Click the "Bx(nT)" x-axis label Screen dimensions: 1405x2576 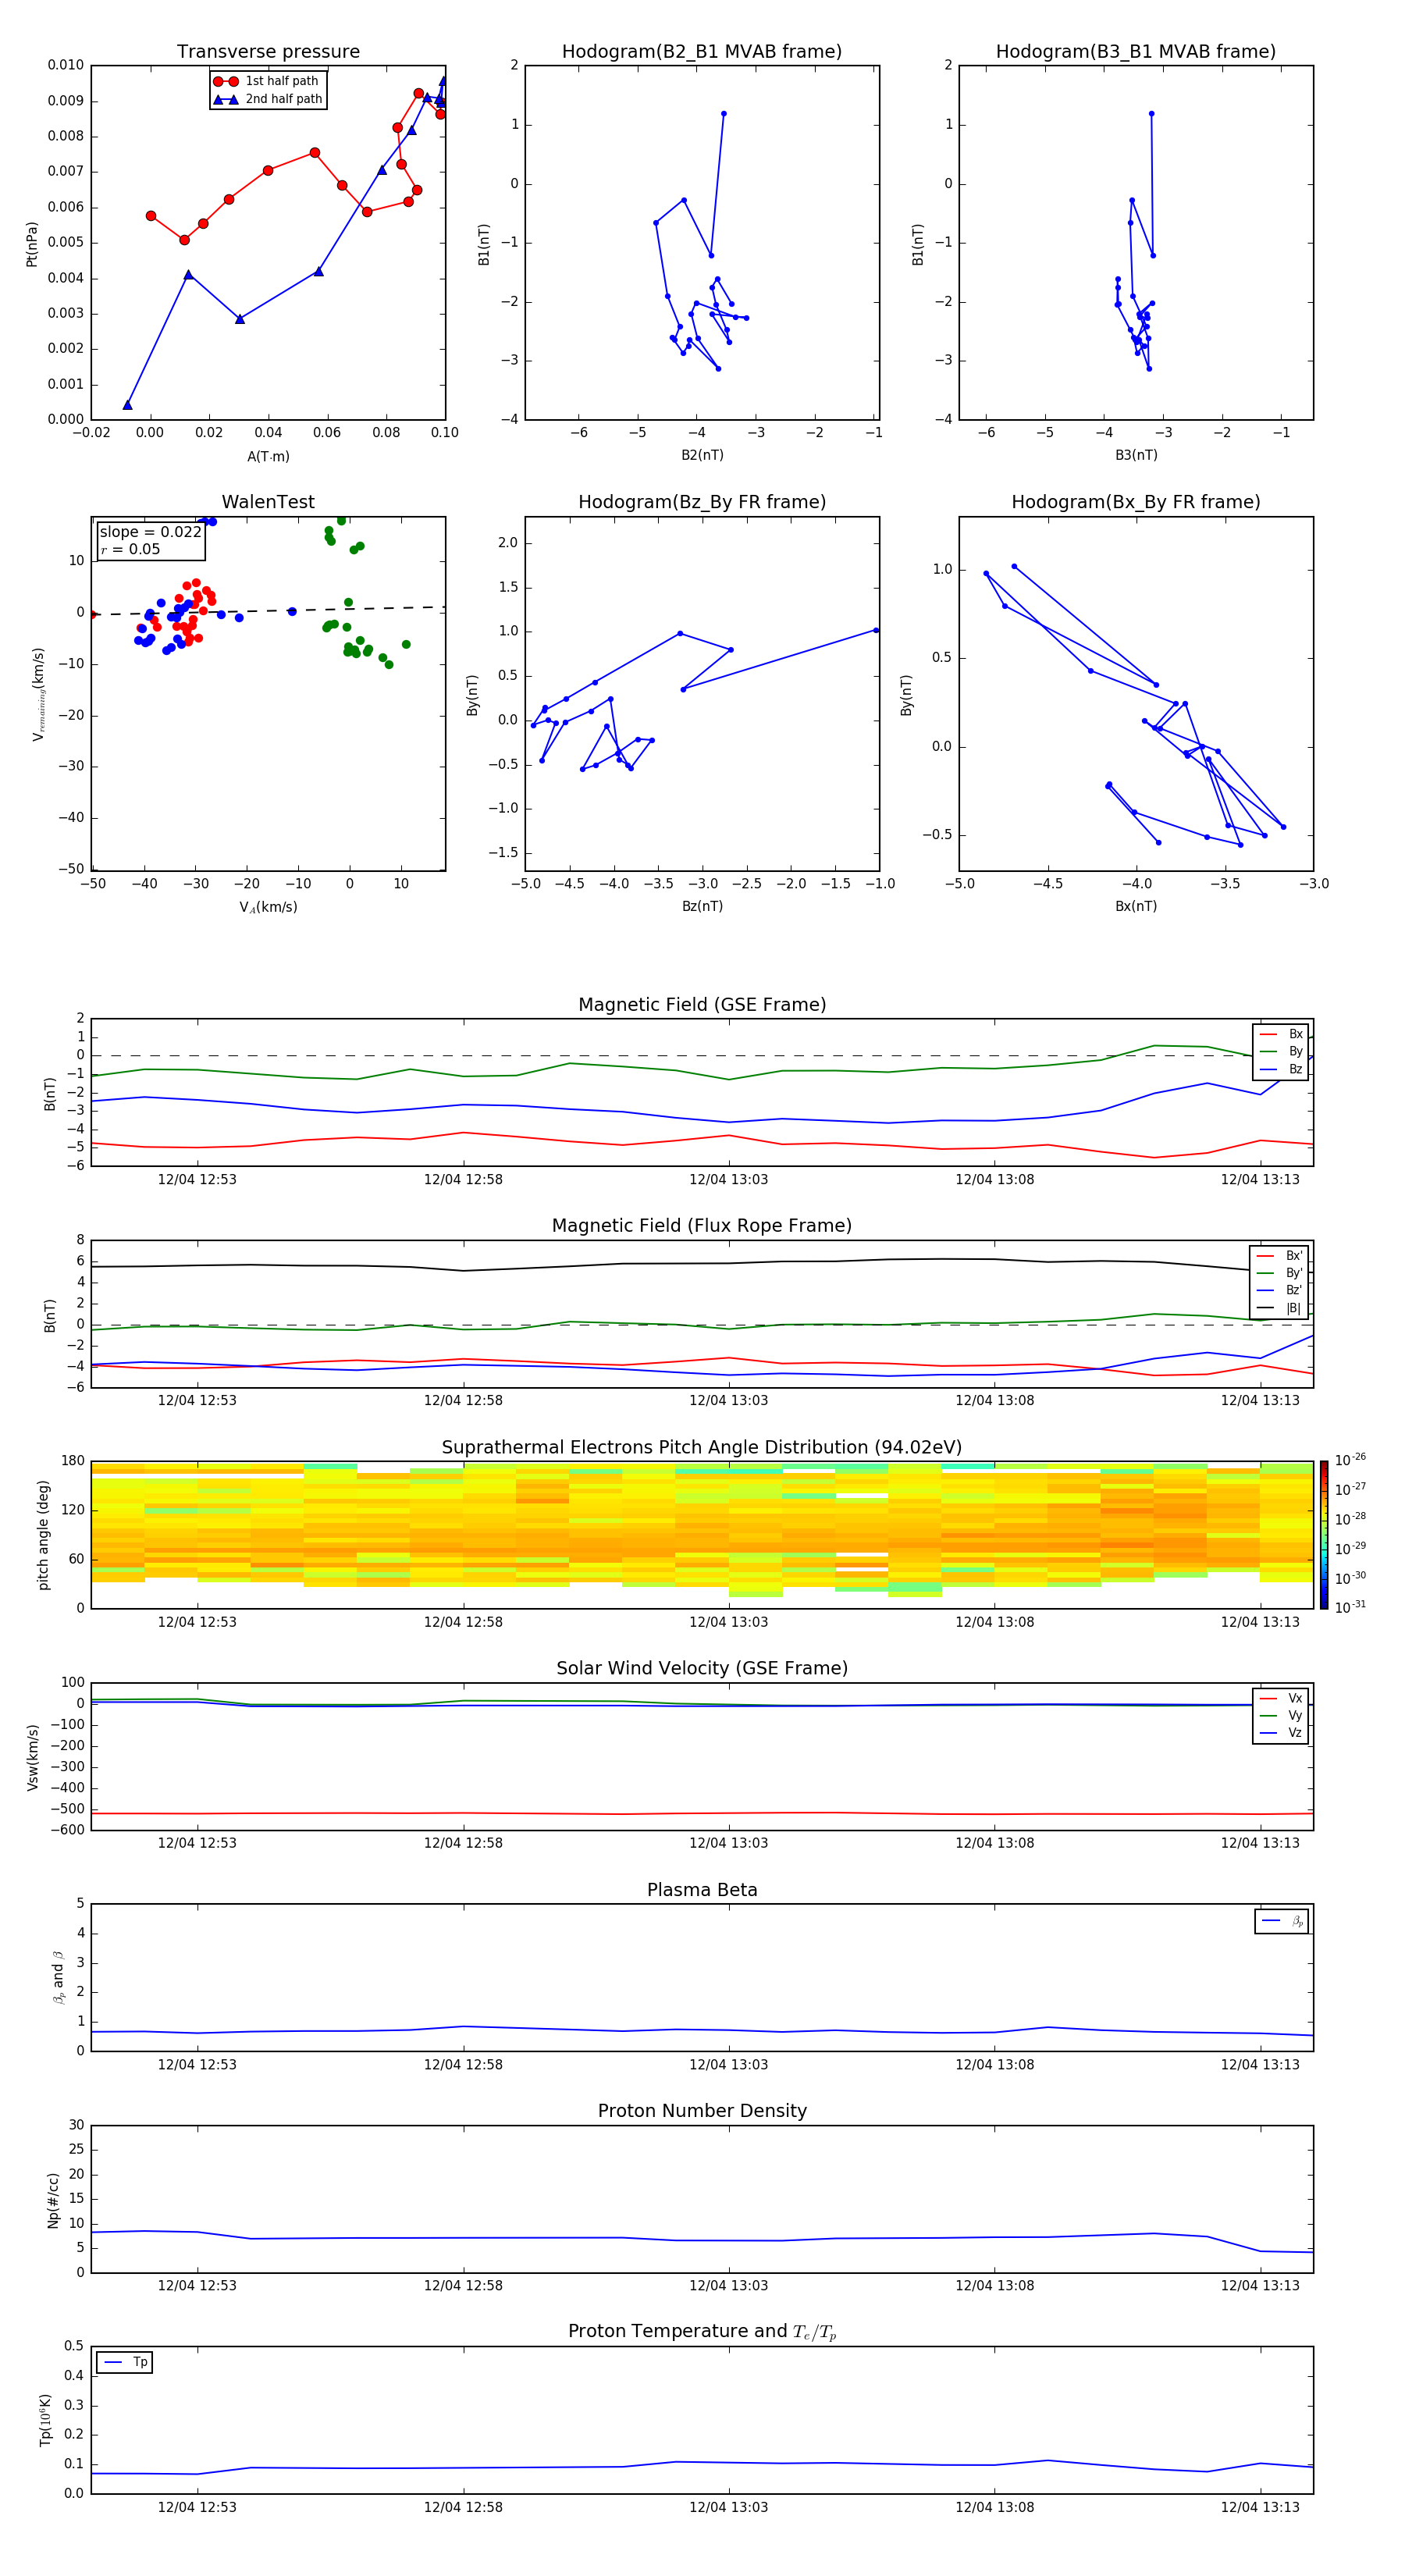[x=1136, y=907]
